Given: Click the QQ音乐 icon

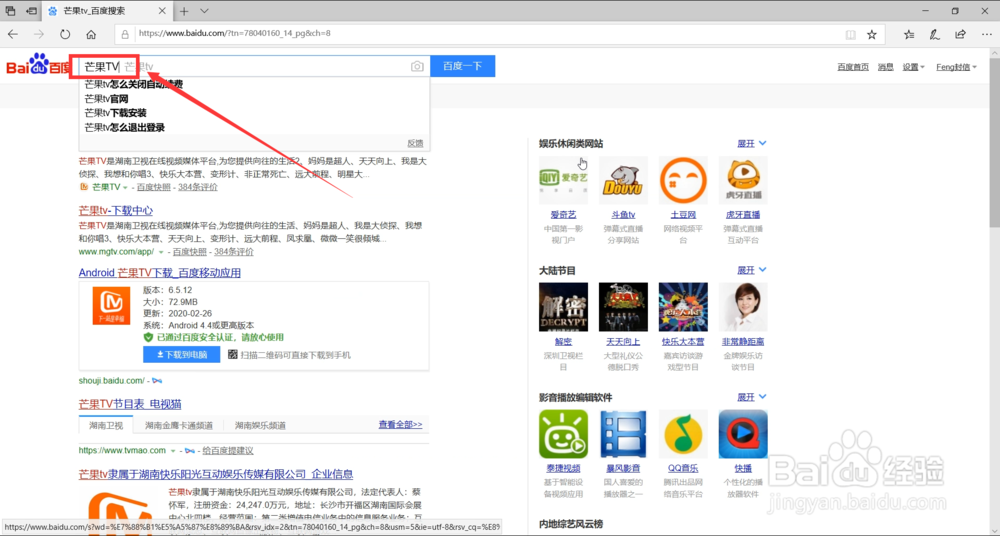Looking at the screenshot, I should pyautogui.click(x=683, y=434).
